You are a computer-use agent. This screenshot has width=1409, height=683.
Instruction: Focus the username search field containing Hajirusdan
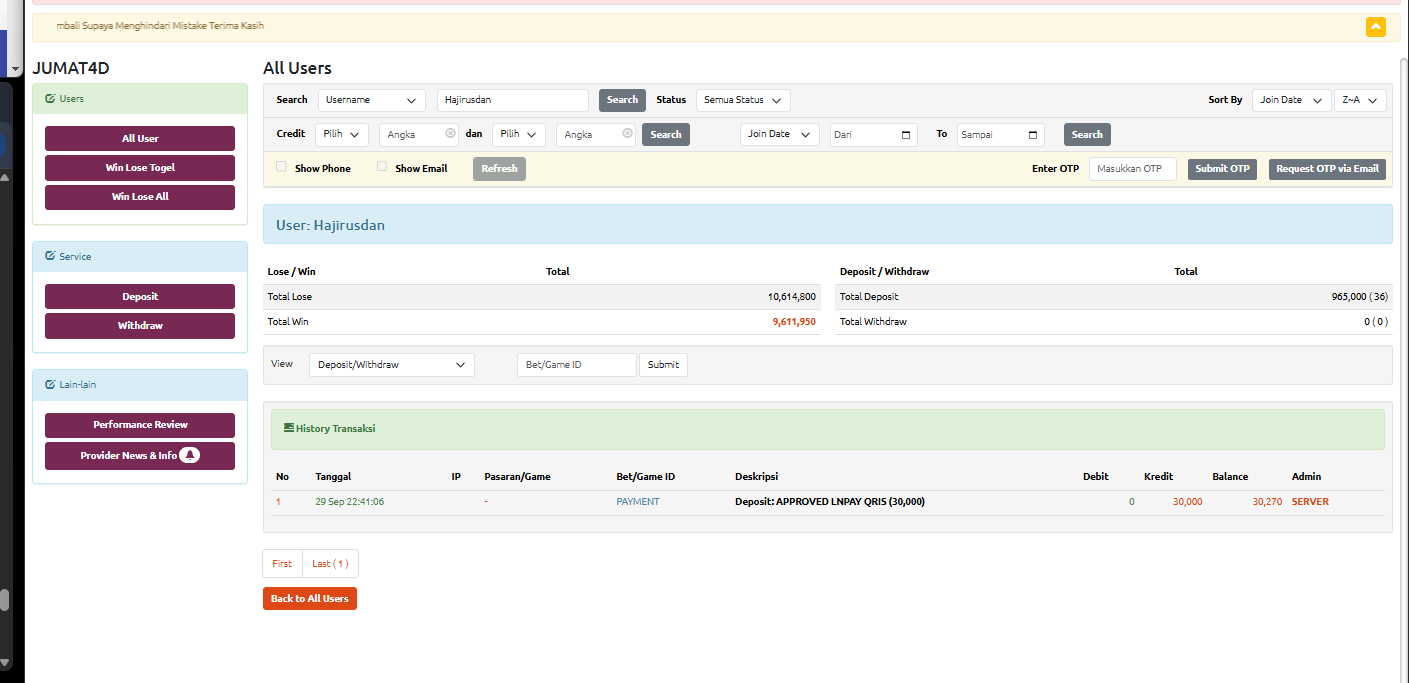[x=513, y=100]
